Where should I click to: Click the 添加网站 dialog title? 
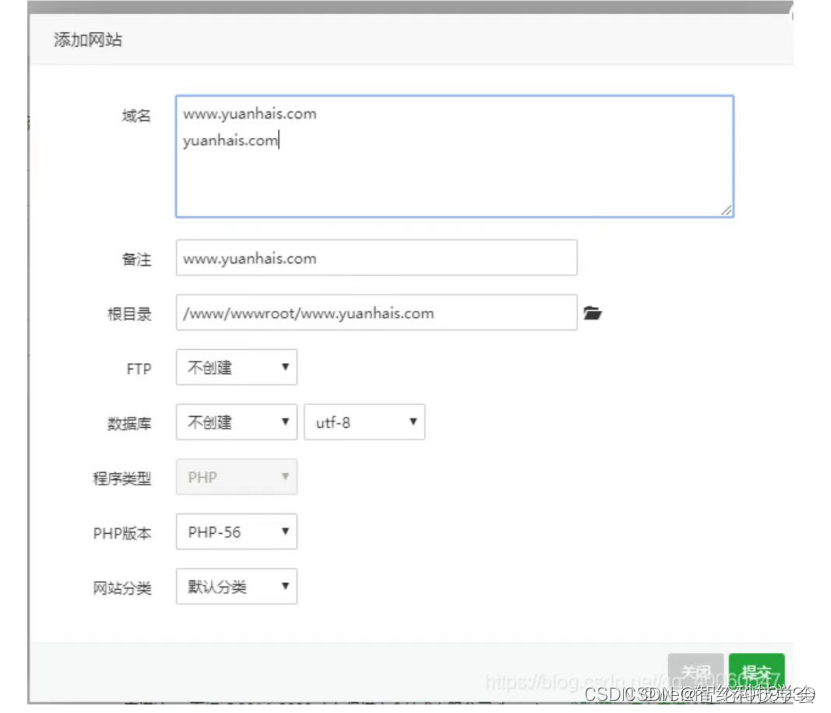click(88, 41)
